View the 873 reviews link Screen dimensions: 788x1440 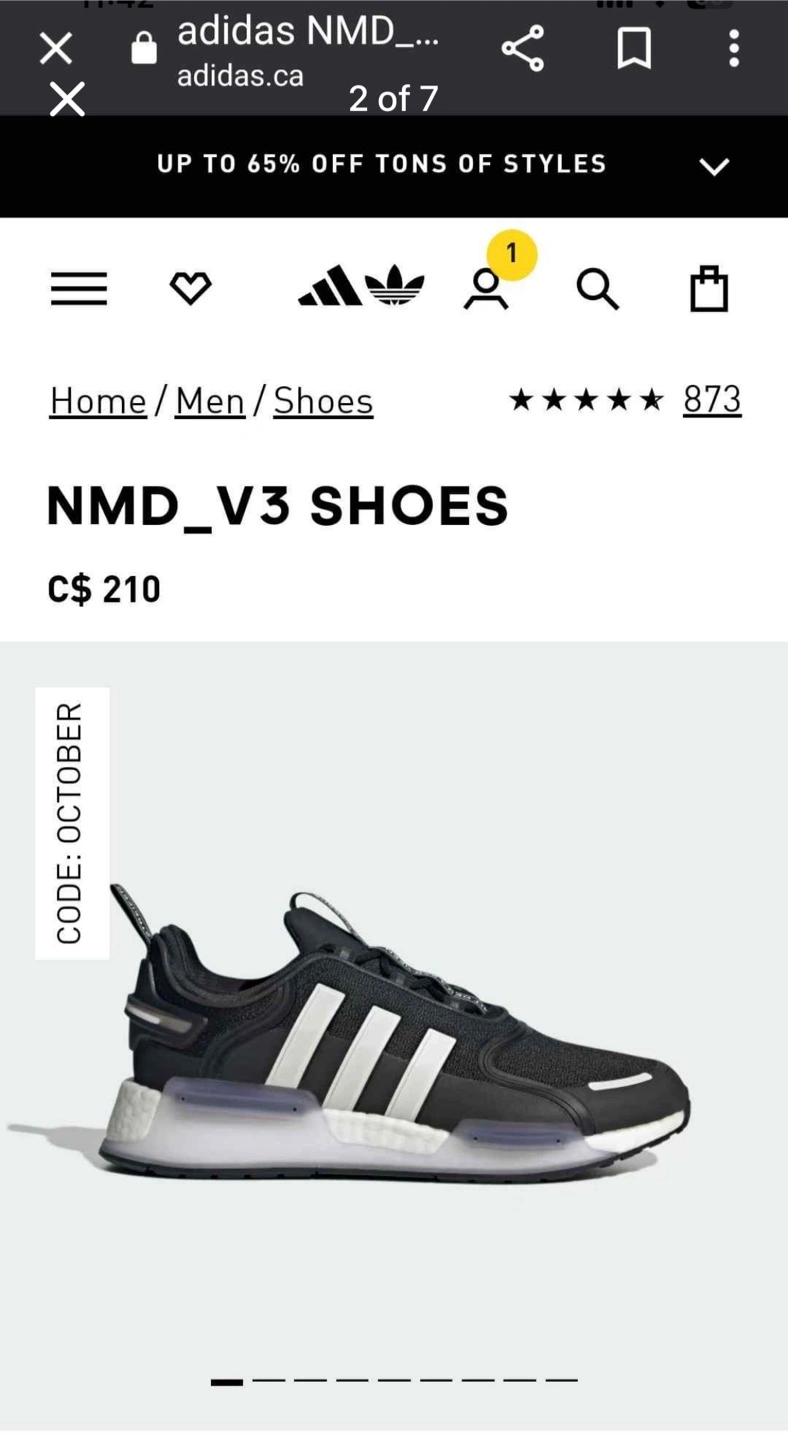(712, 399)
